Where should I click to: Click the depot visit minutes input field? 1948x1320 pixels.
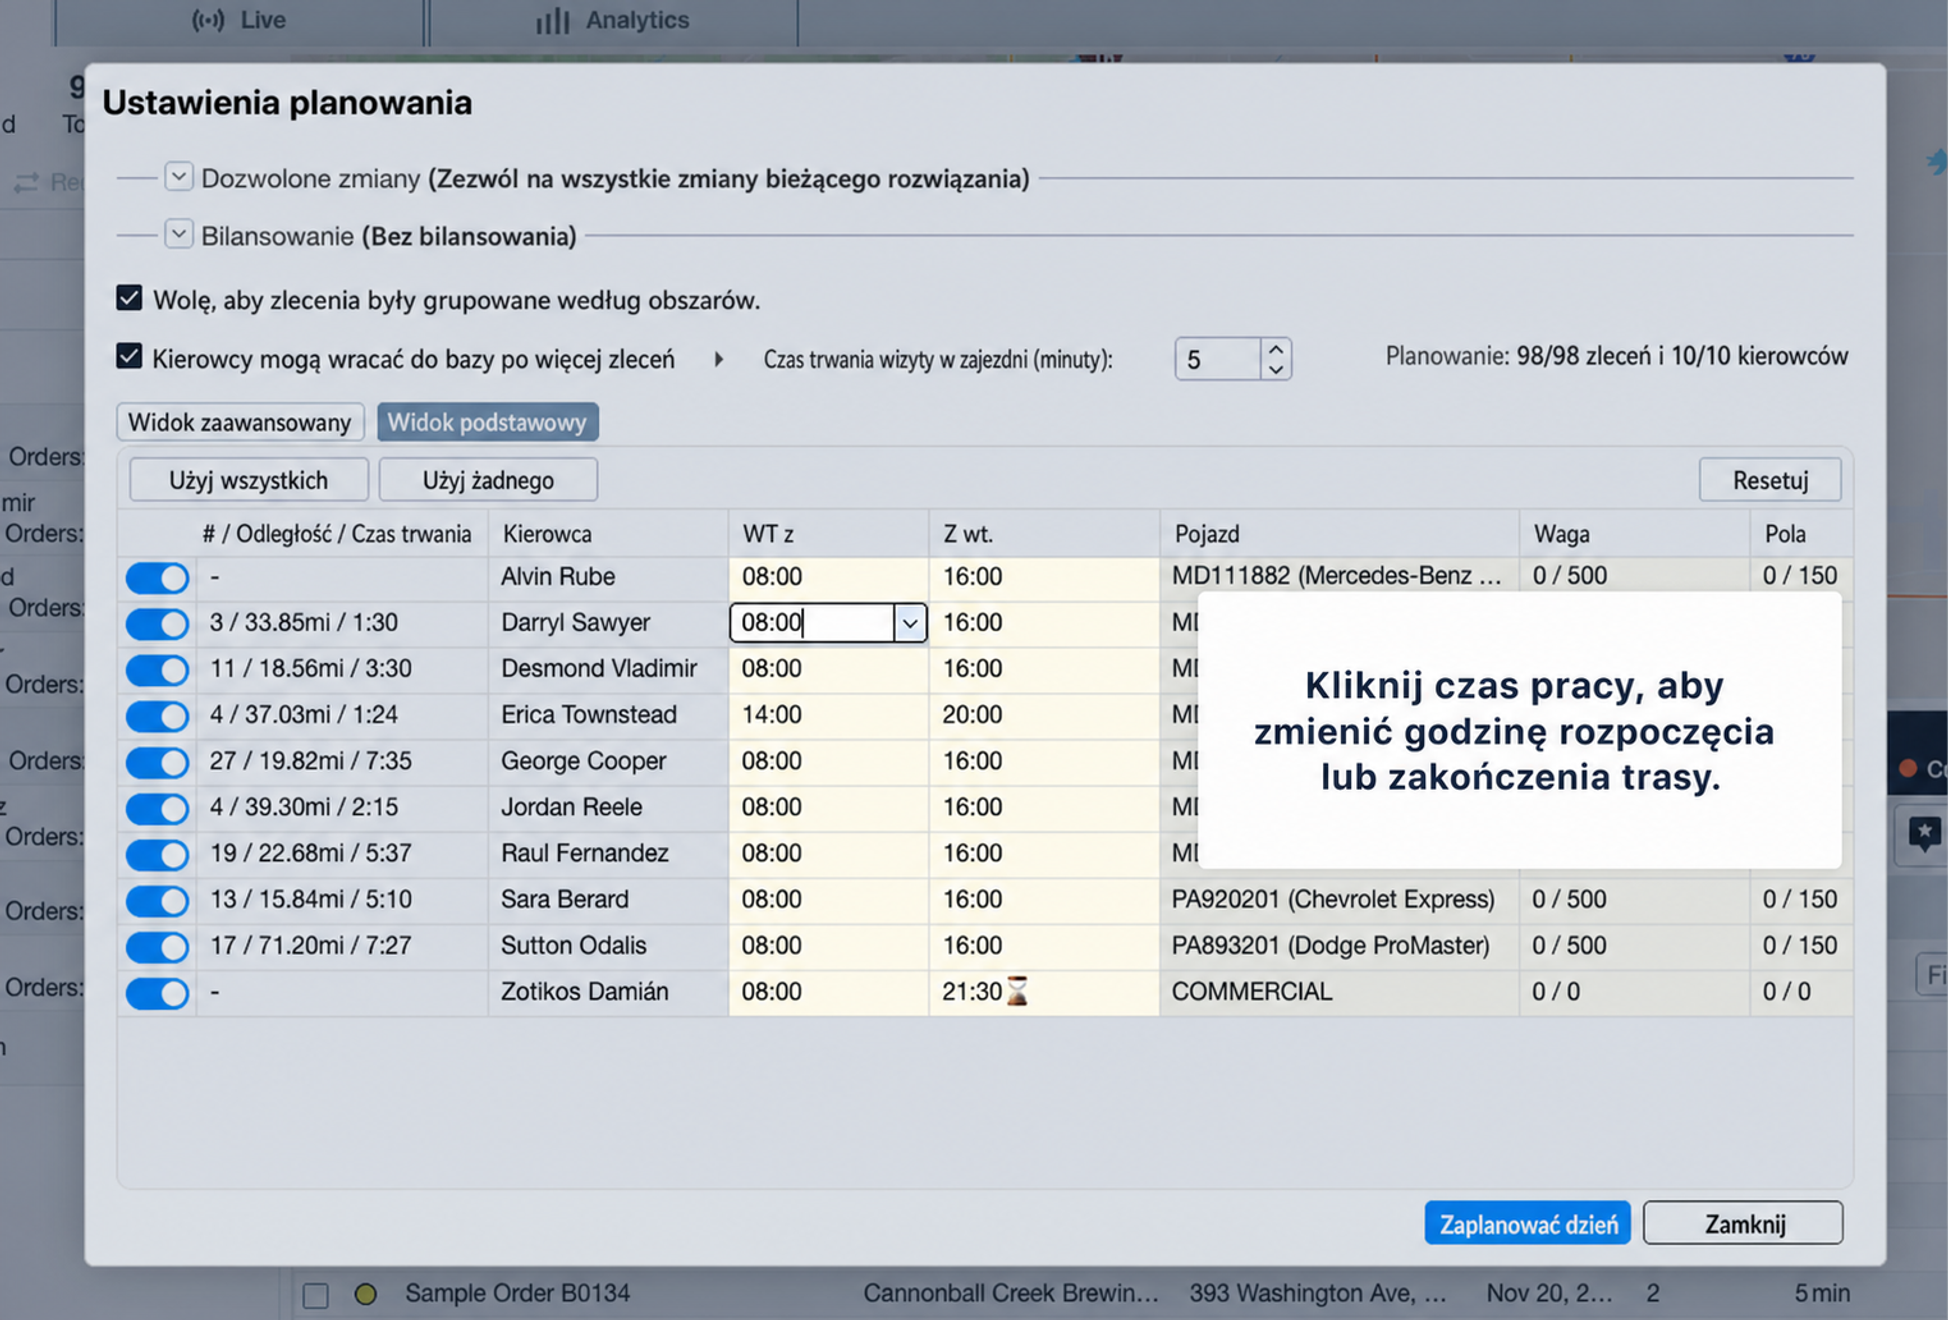[x=1217, y=359]
